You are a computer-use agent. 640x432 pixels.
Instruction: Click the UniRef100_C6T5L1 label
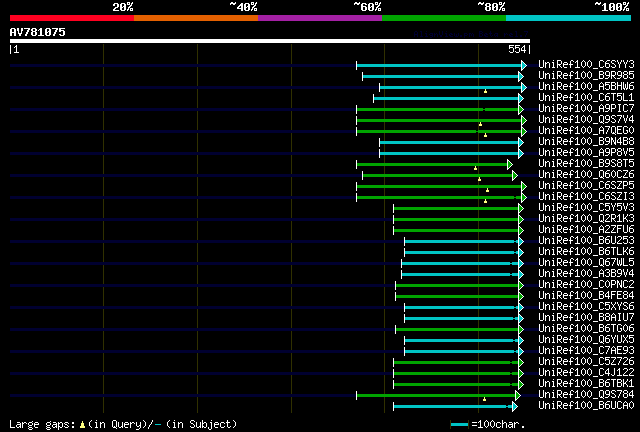(x=586, y=98)
